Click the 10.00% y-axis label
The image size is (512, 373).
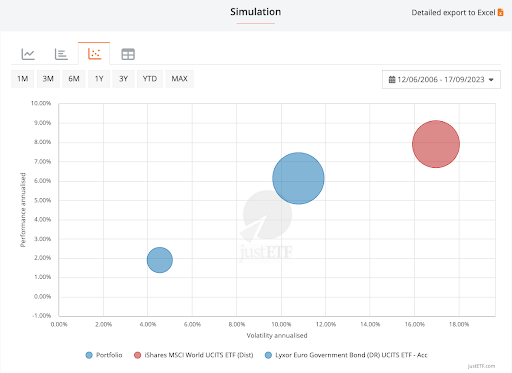41,103
